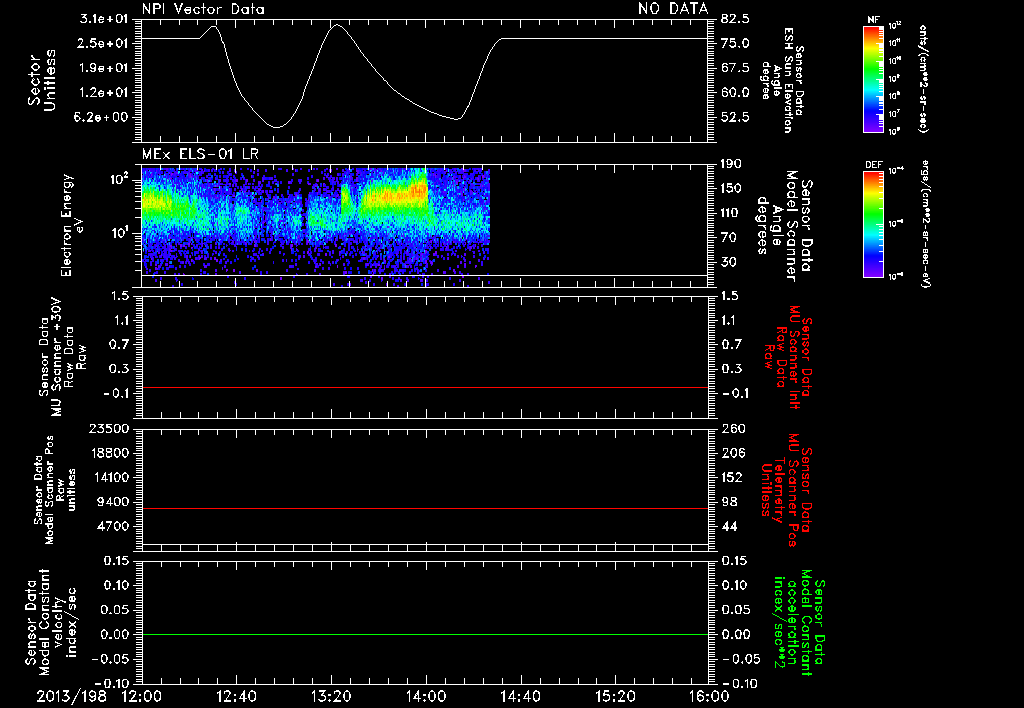
Task: Click the 67.5 degree tick label
Action: click(x=735, y=68)
